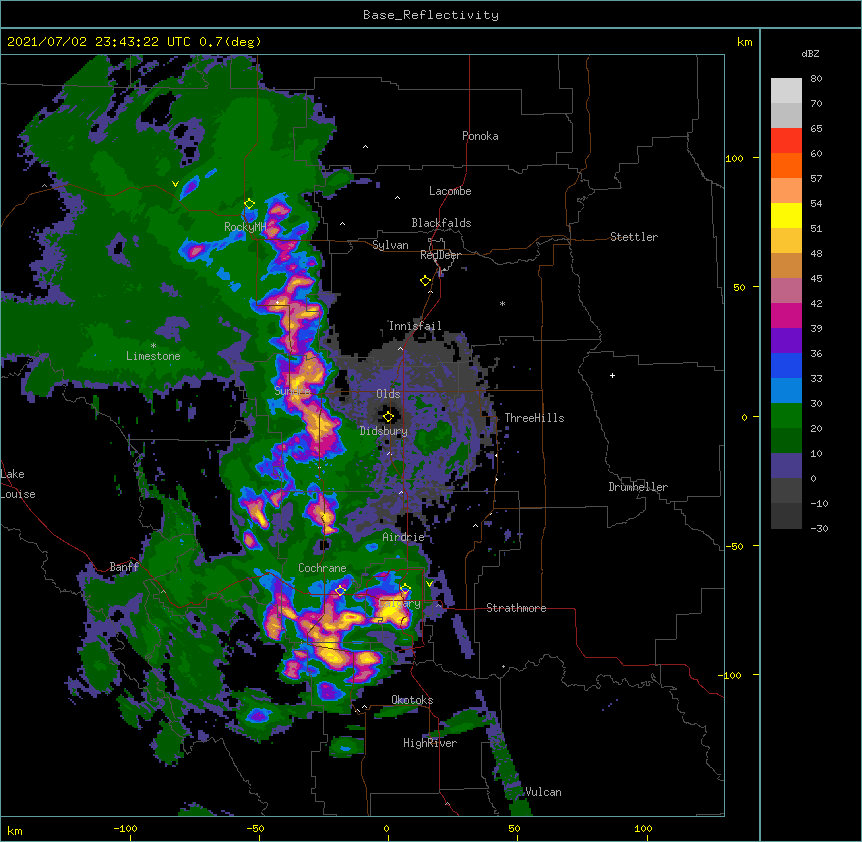Viewport: 862px width, 842px height.
Task: Click the 45 value on the dBZ legend
Action: coord(816,279)
